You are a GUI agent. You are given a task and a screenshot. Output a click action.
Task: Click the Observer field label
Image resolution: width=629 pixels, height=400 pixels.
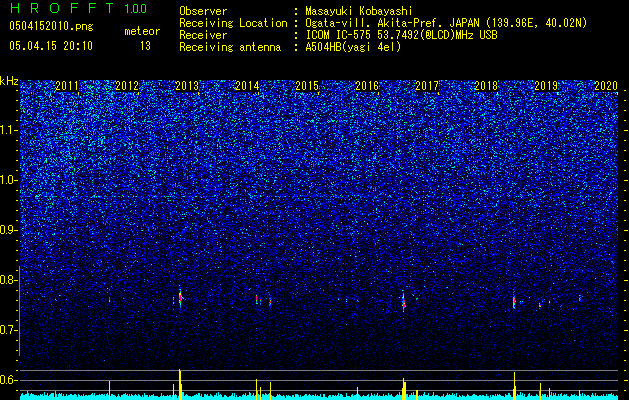pyautogui.click(x=203, y=11)
